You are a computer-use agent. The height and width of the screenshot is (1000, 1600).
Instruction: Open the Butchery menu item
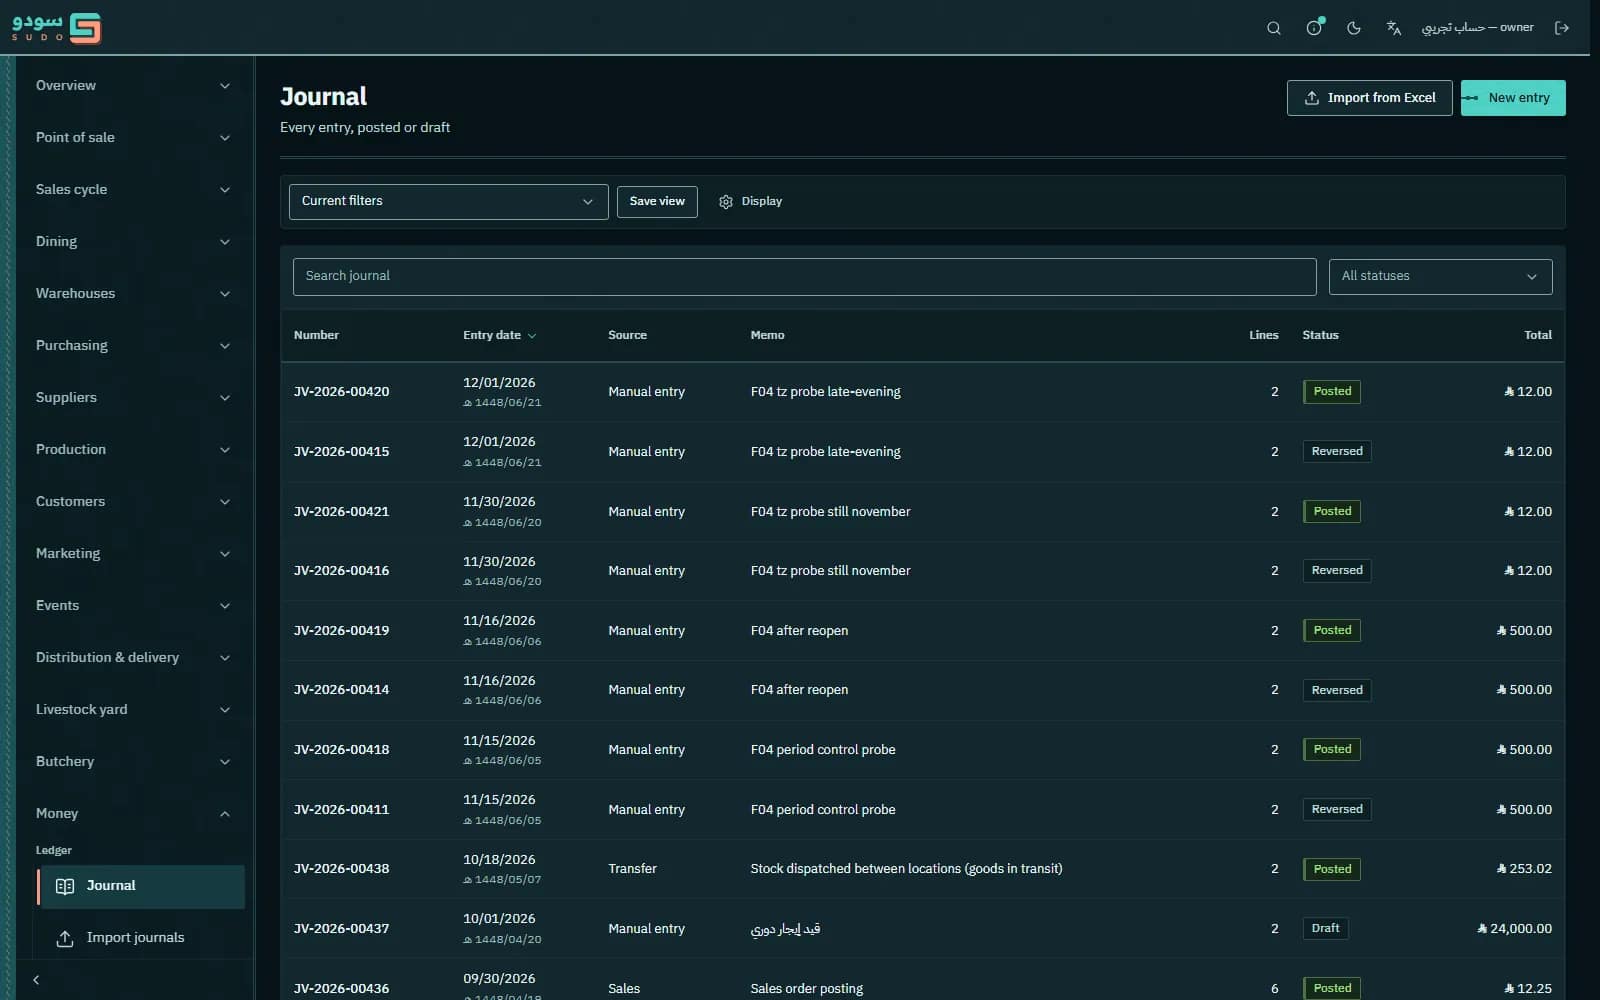point(132,762)
